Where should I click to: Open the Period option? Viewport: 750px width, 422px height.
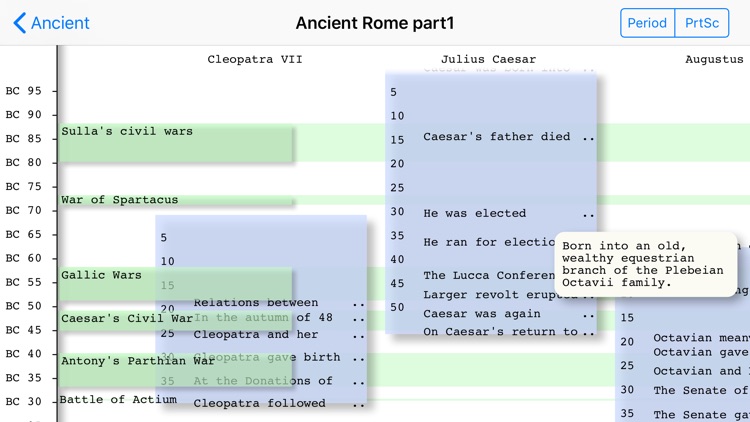[647, 23]
